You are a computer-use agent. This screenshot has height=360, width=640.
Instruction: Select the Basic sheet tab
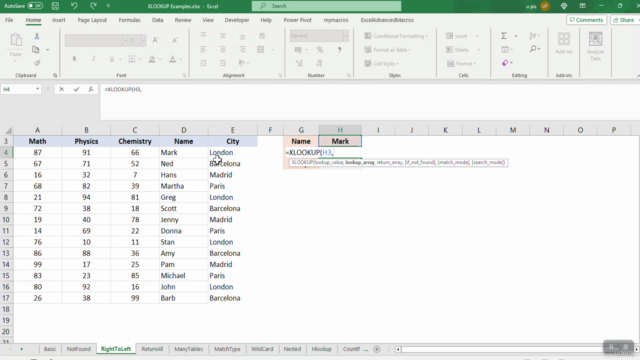point(50,349)
